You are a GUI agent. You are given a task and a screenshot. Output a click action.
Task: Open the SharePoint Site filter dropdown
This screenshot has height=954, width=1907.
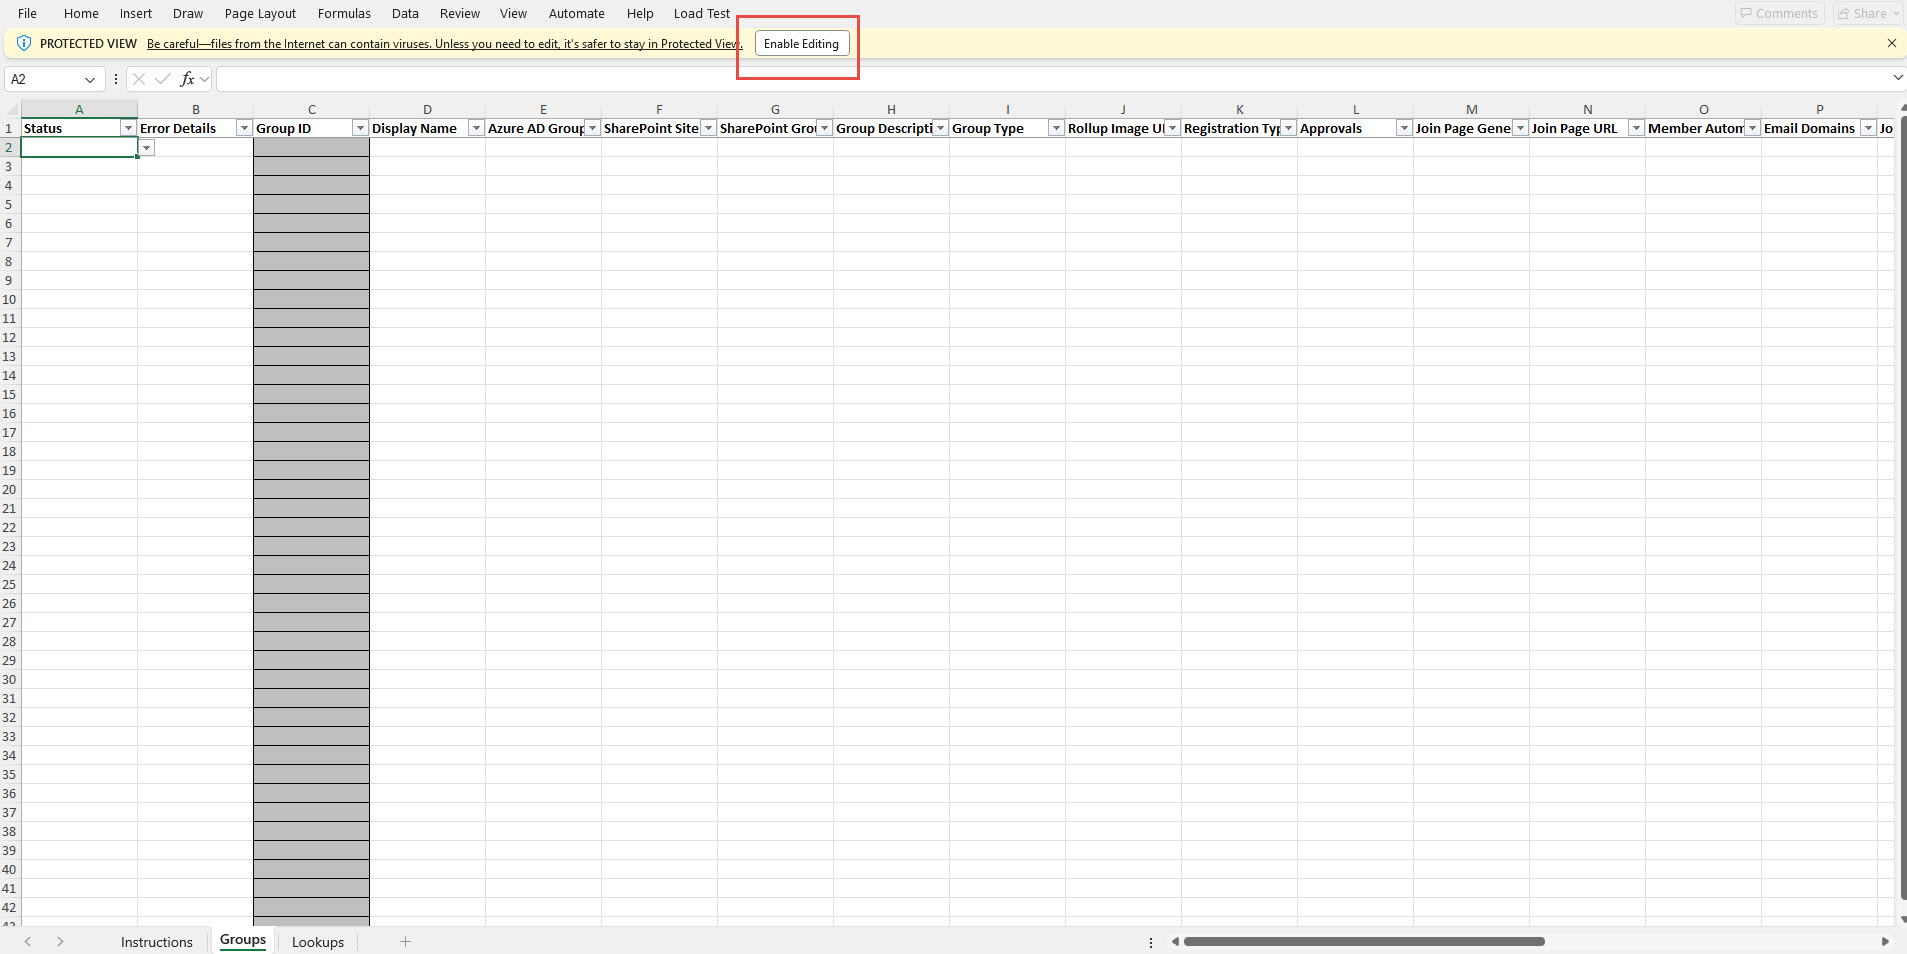pos(708,128)
